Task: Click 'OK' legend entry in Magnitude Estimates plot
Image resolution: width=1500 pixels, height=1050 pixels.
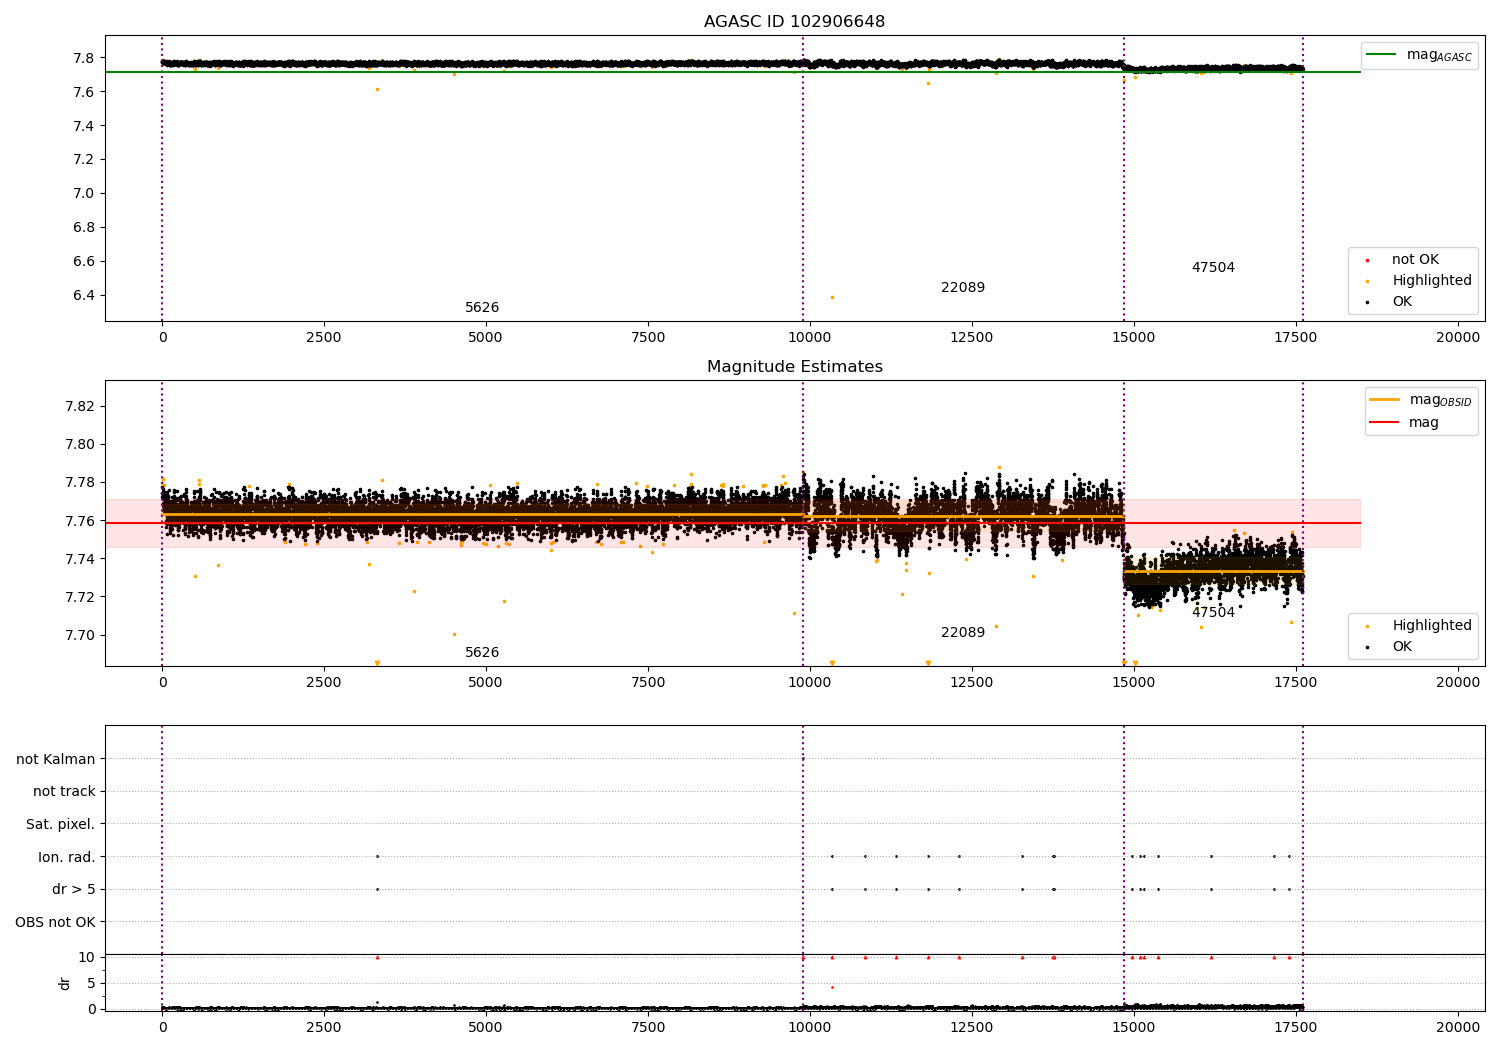Action: (x=1402, y=647)
